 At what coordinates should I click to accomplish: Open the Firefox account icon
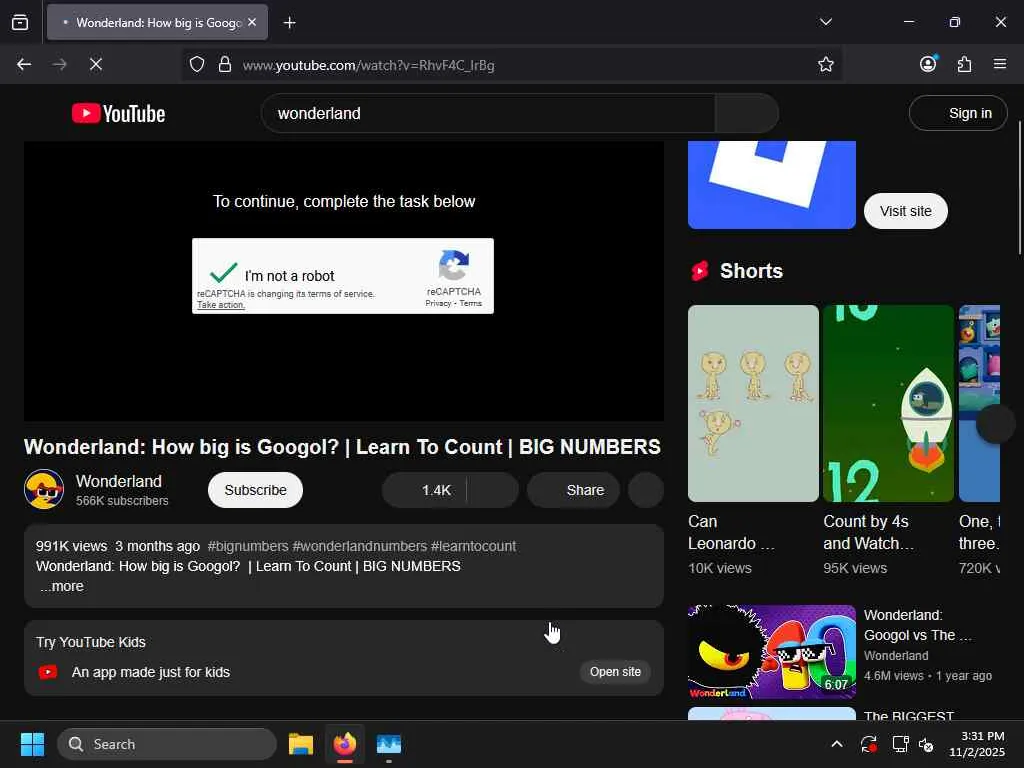point(928,64)
